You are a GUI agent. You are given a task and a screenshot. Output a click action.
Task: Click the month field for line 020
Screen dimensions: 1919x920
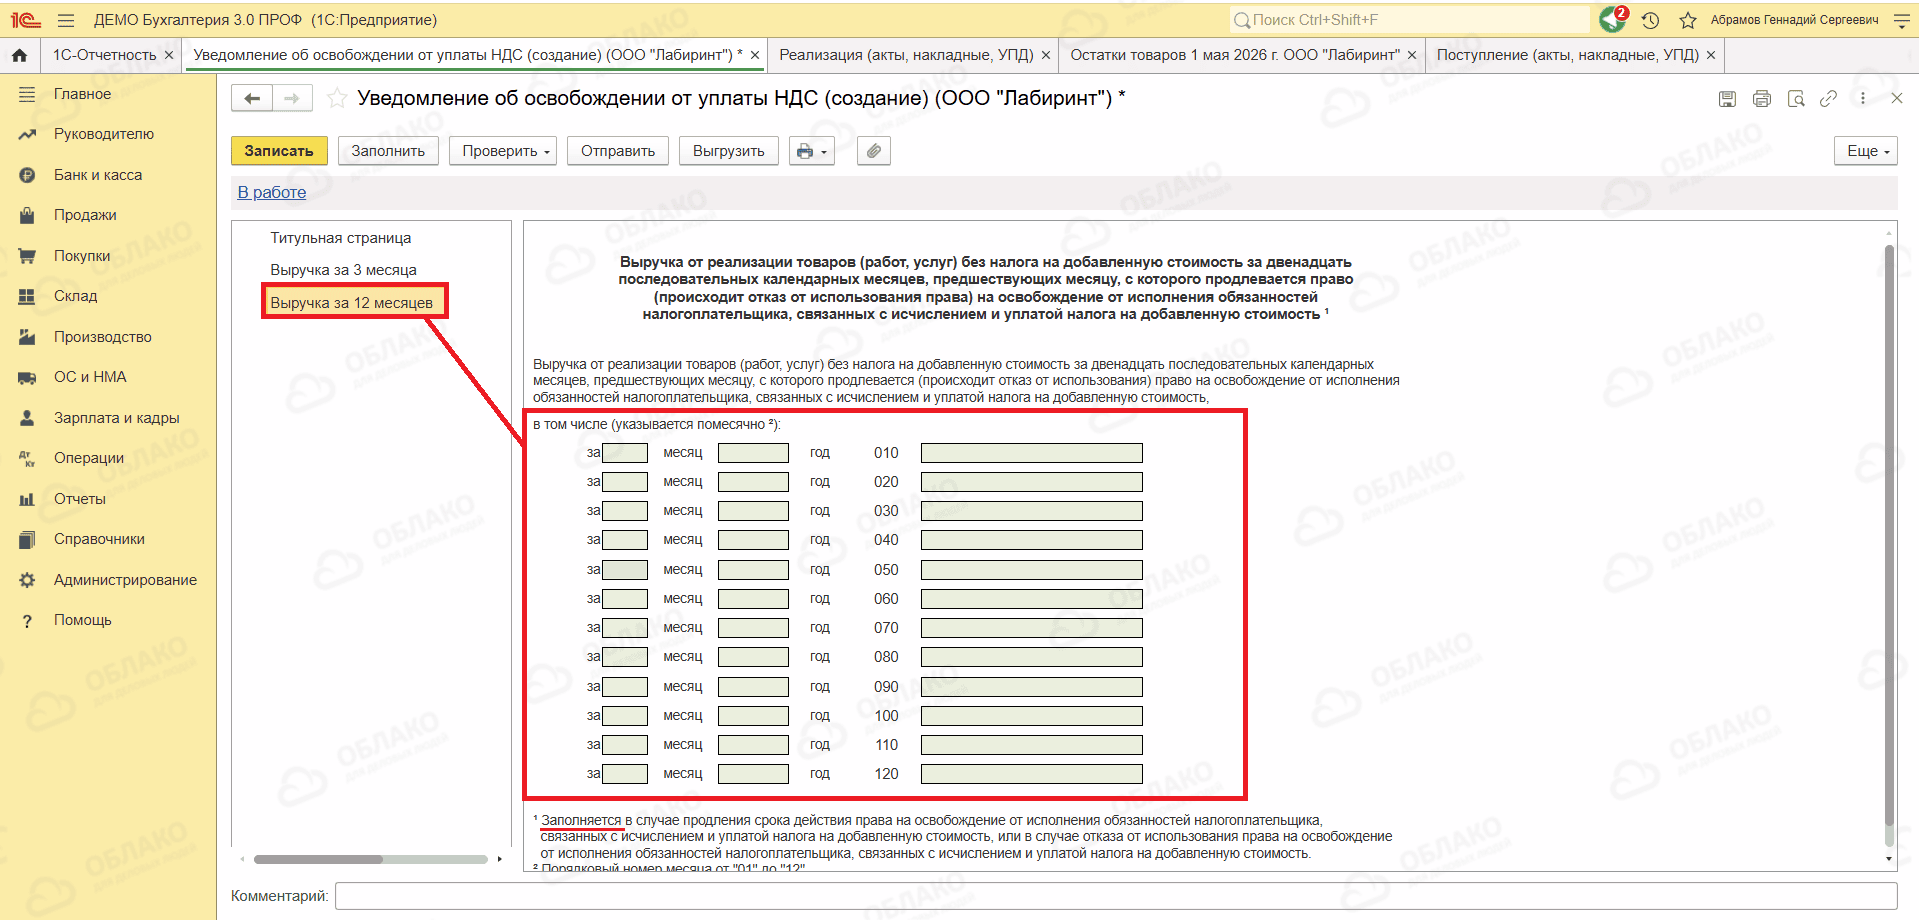coord(625,482)
